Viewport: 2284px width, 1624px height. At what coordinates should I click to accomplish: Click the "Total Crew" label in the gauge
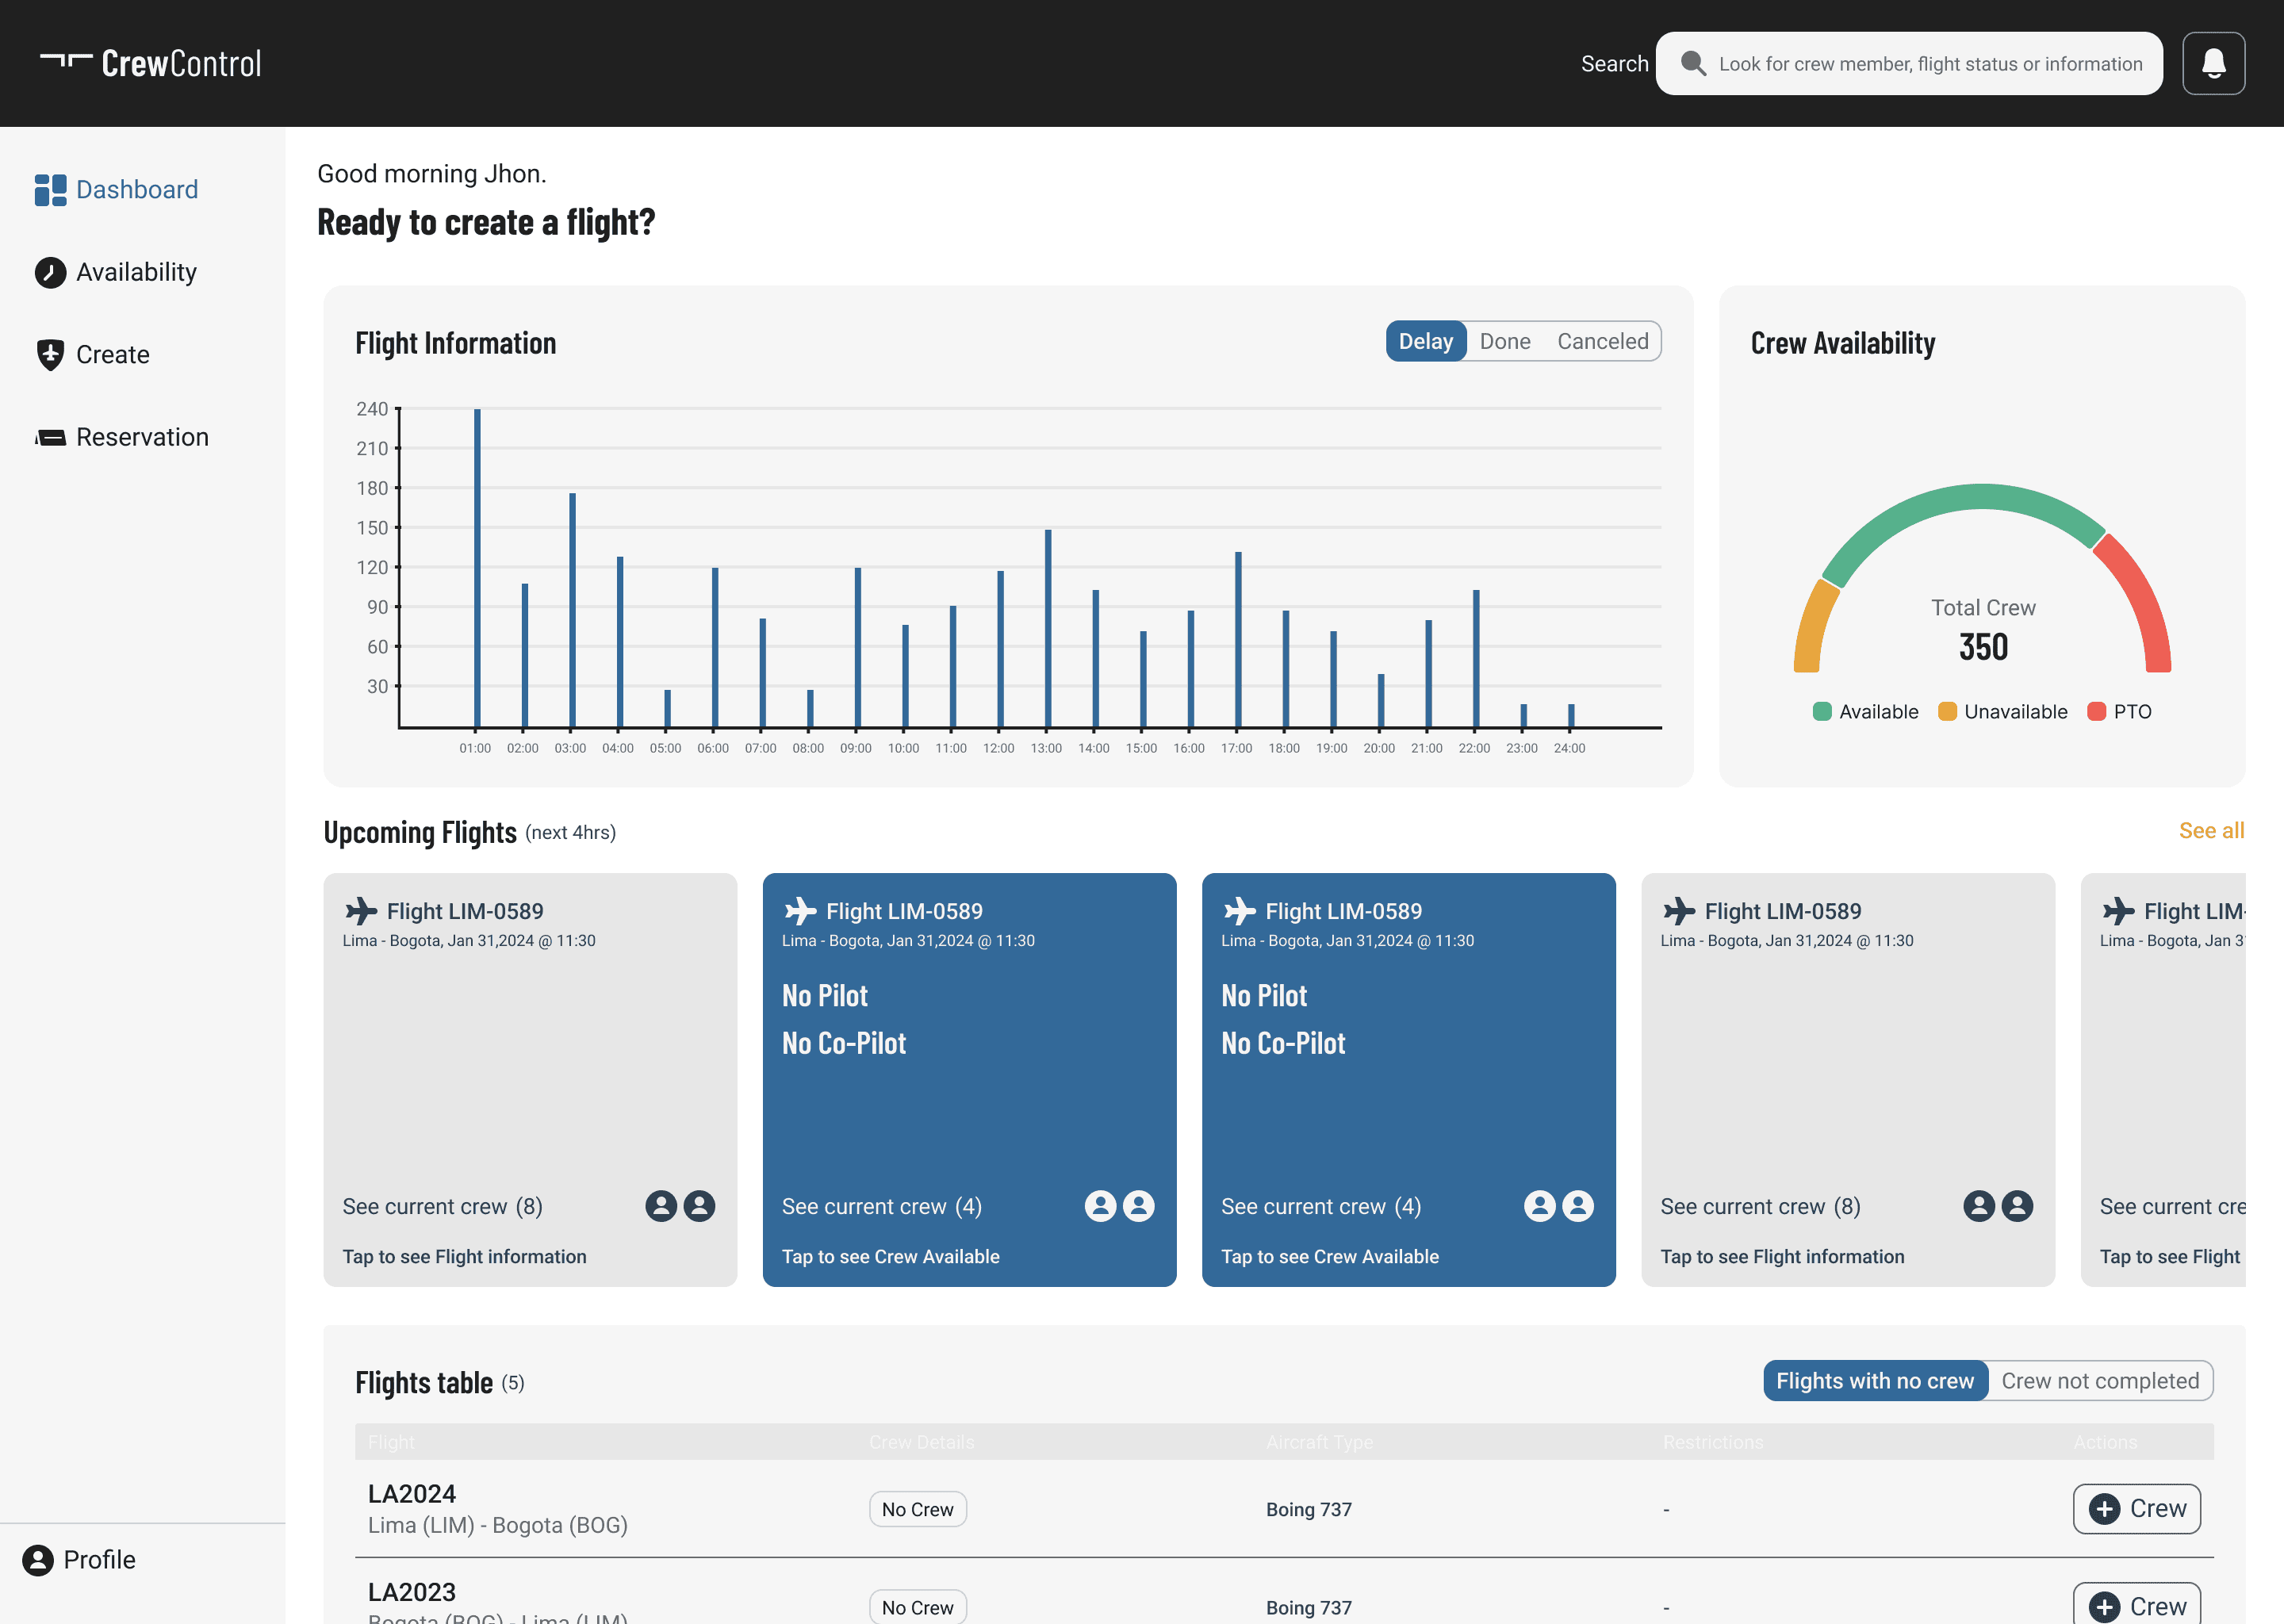pos(1983,608)
